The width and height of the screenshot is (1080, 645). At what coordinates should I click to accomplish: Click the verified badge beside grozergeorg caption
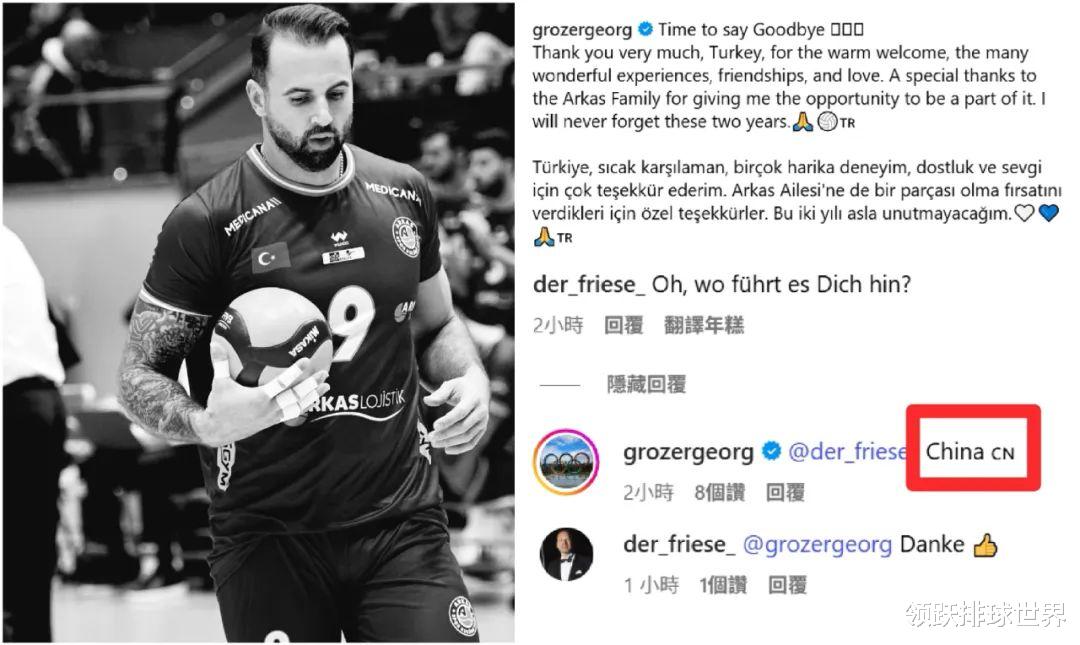point(645,30)
